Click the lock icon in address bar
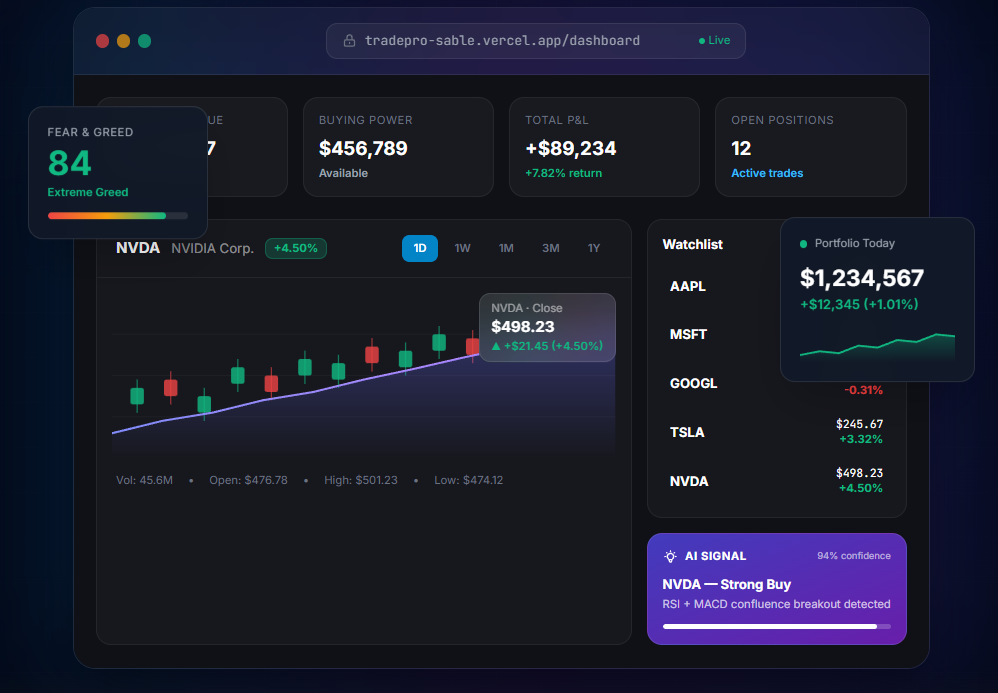The height and width of the screenshot is (693, 998). tap(349, 41)
